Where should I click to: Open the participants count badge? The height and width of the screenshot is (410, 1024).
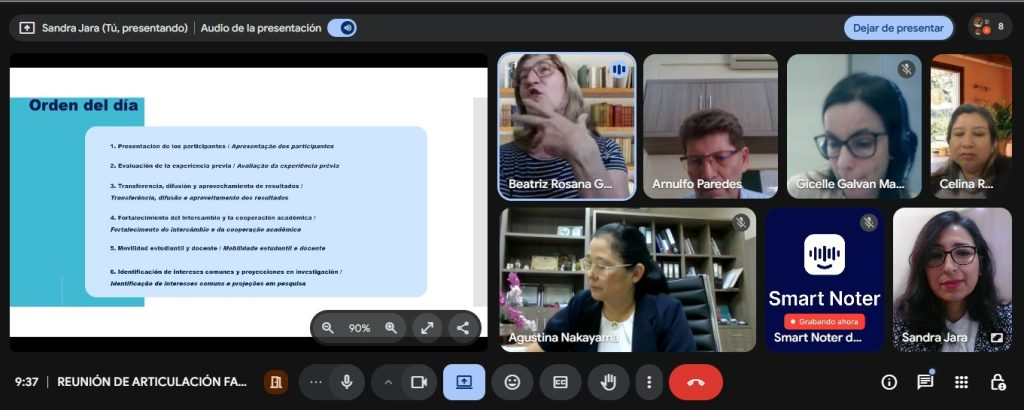989,27
